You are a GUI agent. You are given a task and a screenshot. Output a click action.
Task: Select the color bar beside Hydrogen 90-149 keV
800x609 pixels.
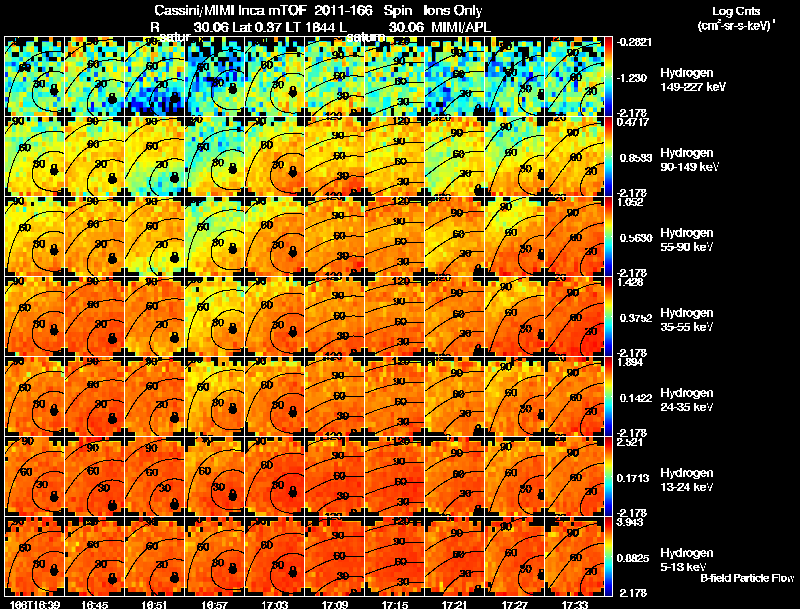click(x=608, y=157)
